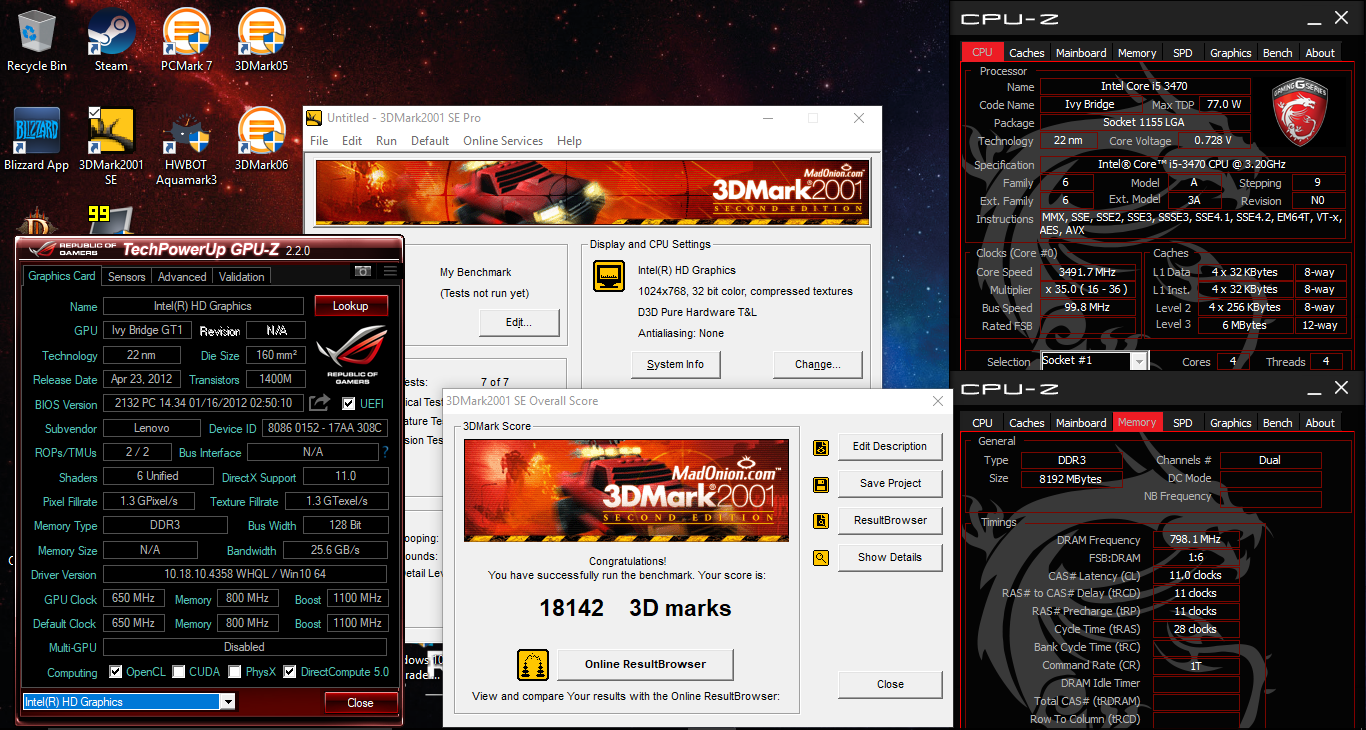
Task: Click the BIOS export arrow icon in GPU-Z
Action: (319, 403)
